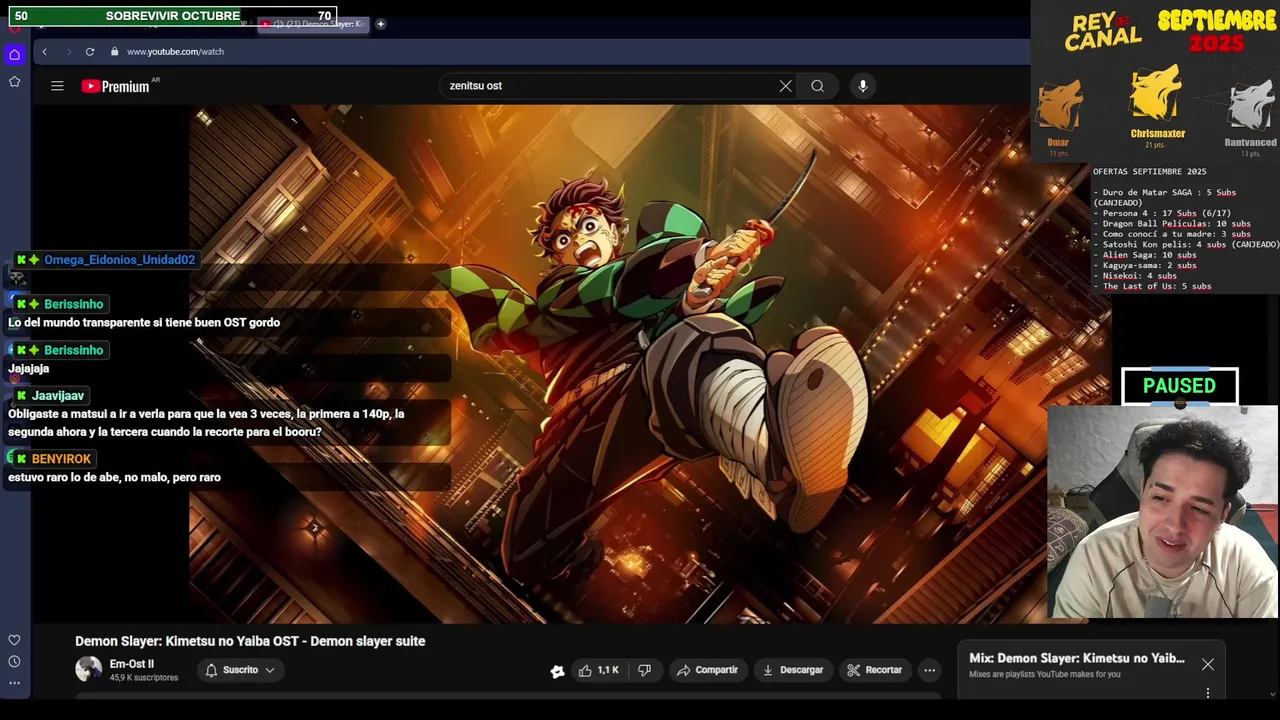The width and height of the screenshot is (1280, 720).
Task: Click the Omar leaderboard wolf icon
Action: click(1059, 105)
